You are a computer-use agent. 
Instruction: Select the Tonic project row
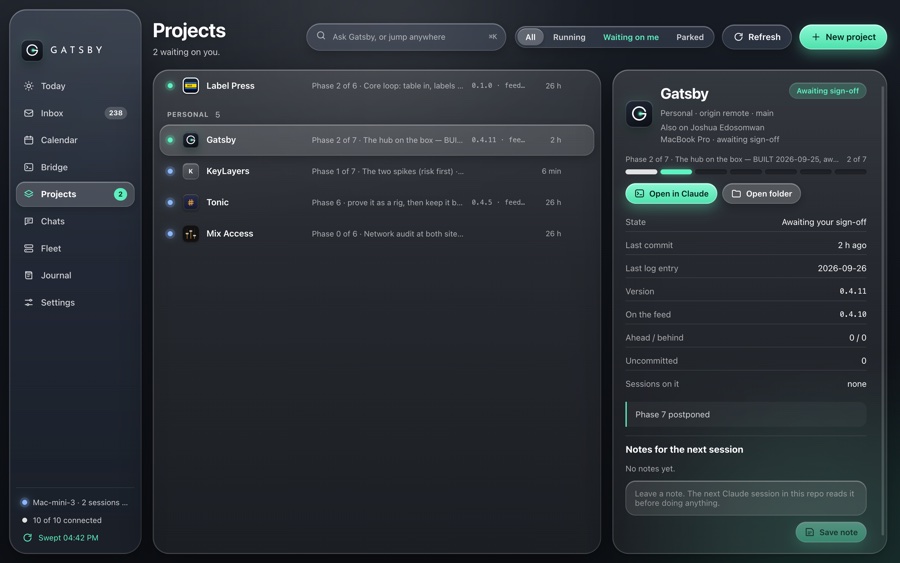377,202
